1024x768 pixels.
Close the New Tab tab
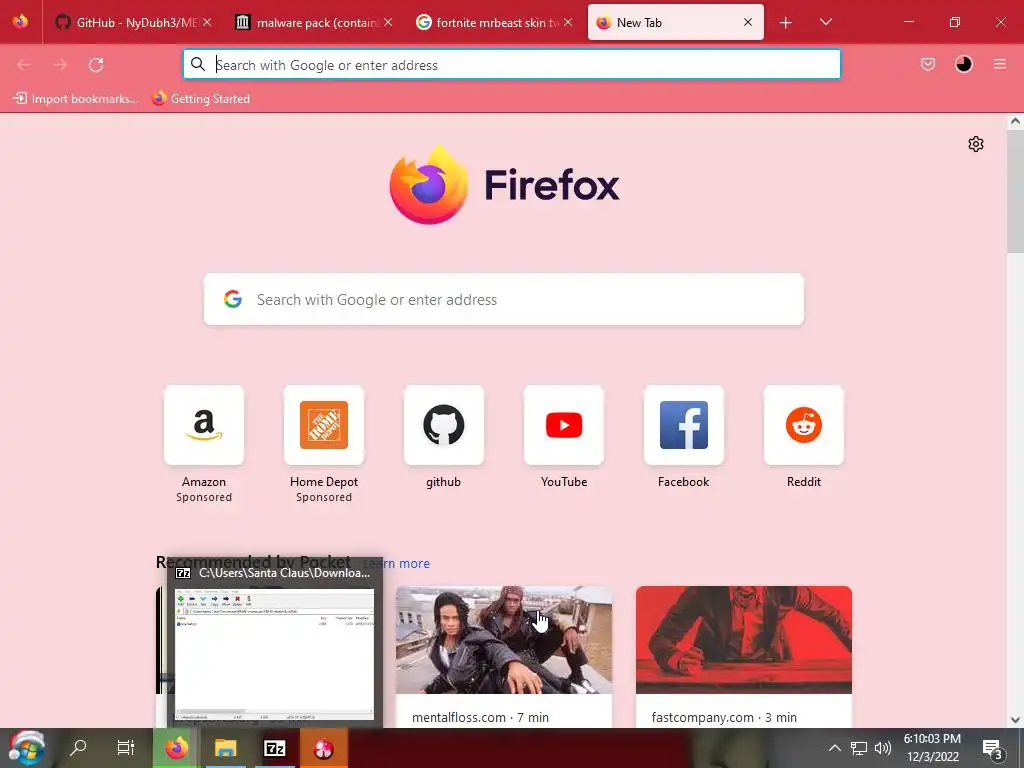748,22
